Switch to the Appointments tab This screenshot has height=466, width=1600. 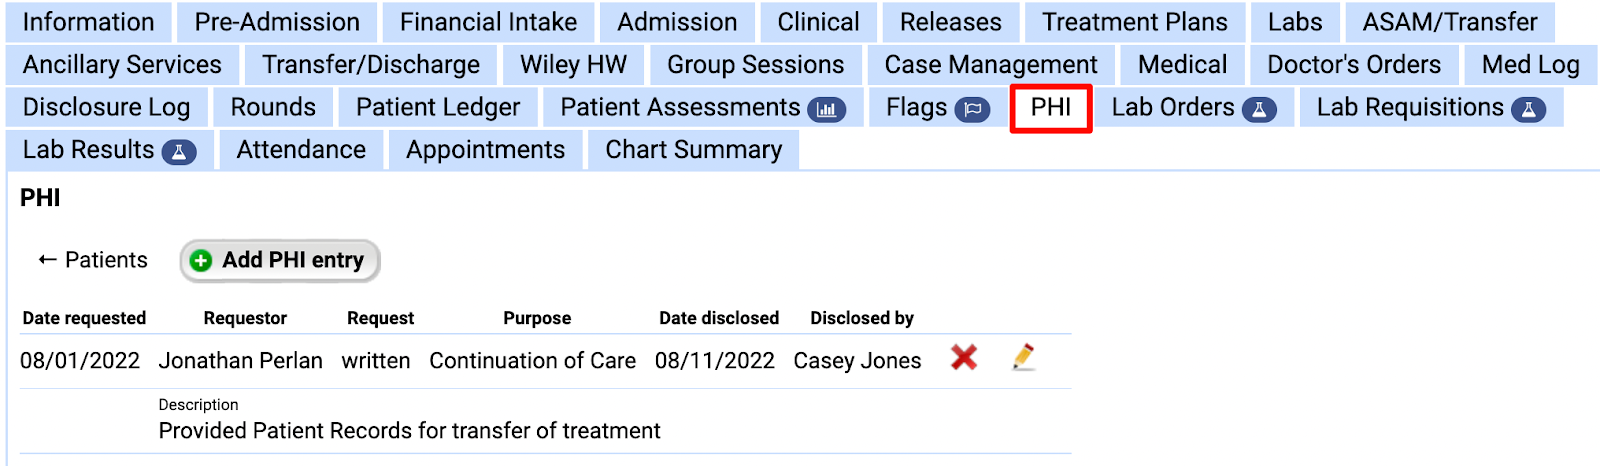485,150
